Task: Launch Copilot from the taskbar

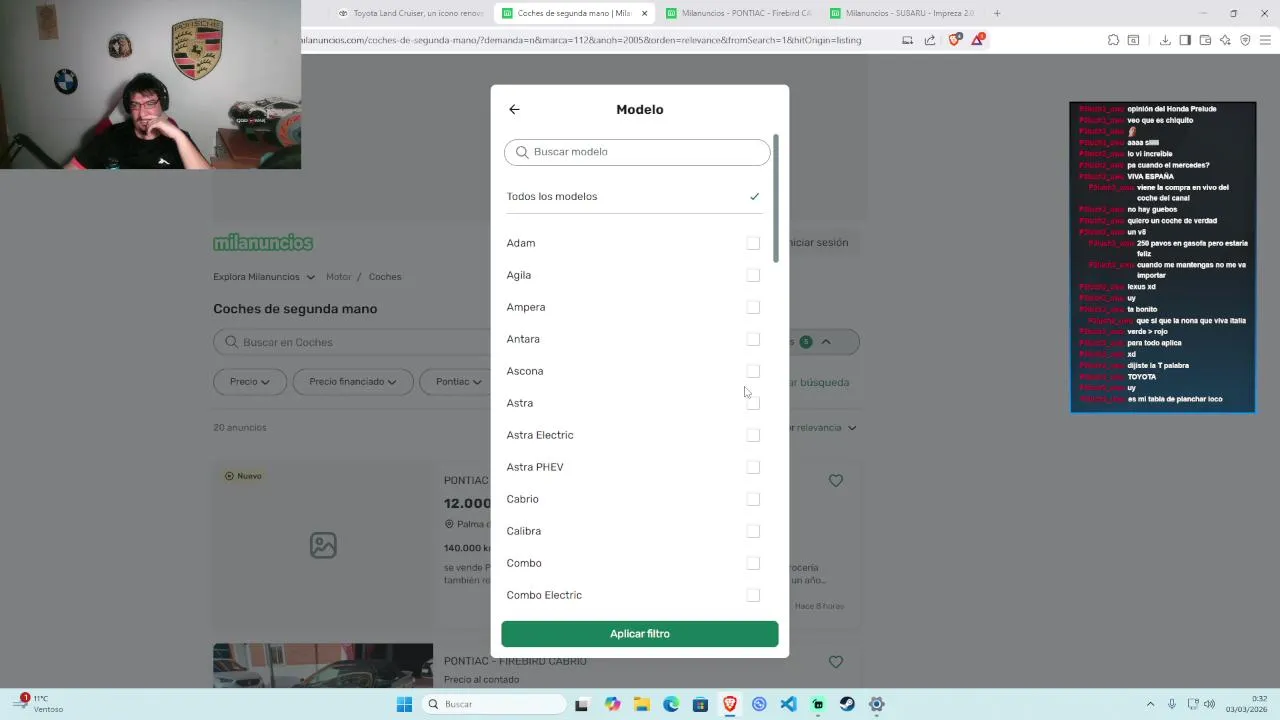Action: (x=612, y=704)
